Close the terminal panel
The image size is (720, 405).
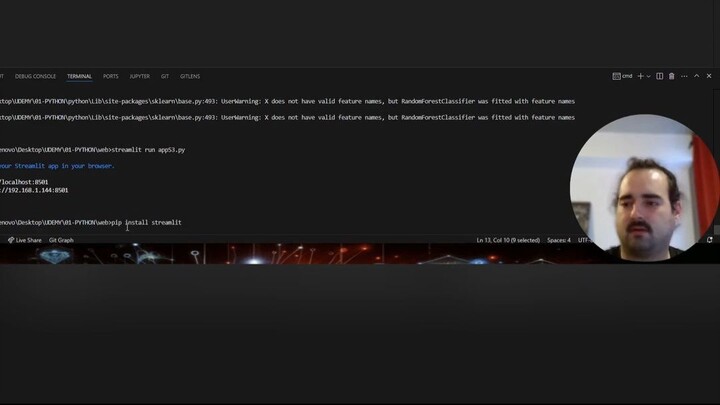tap(709, 76)
